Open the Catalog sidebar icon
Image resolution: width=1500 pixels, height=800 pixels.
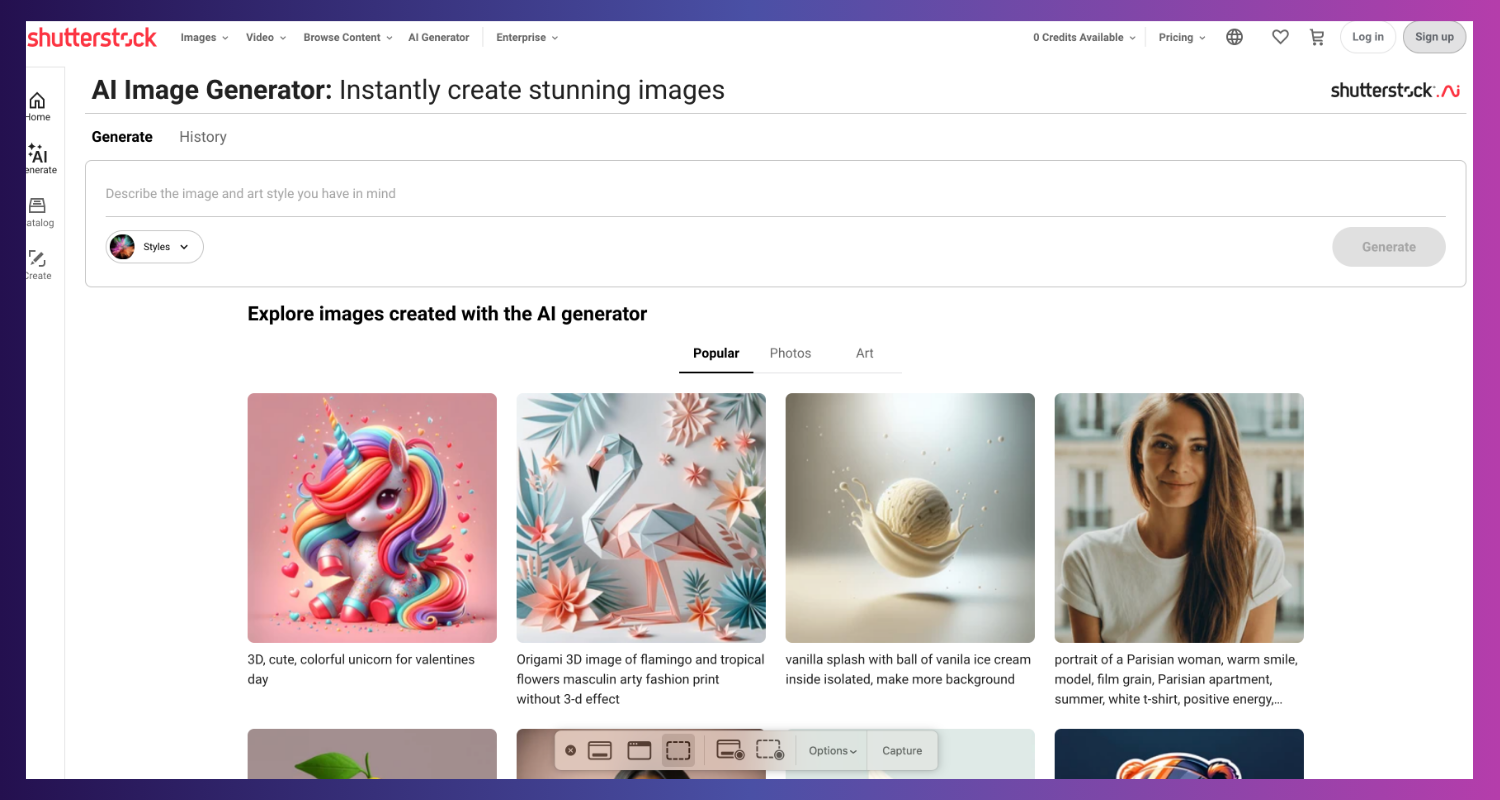(x=38, y=212)
